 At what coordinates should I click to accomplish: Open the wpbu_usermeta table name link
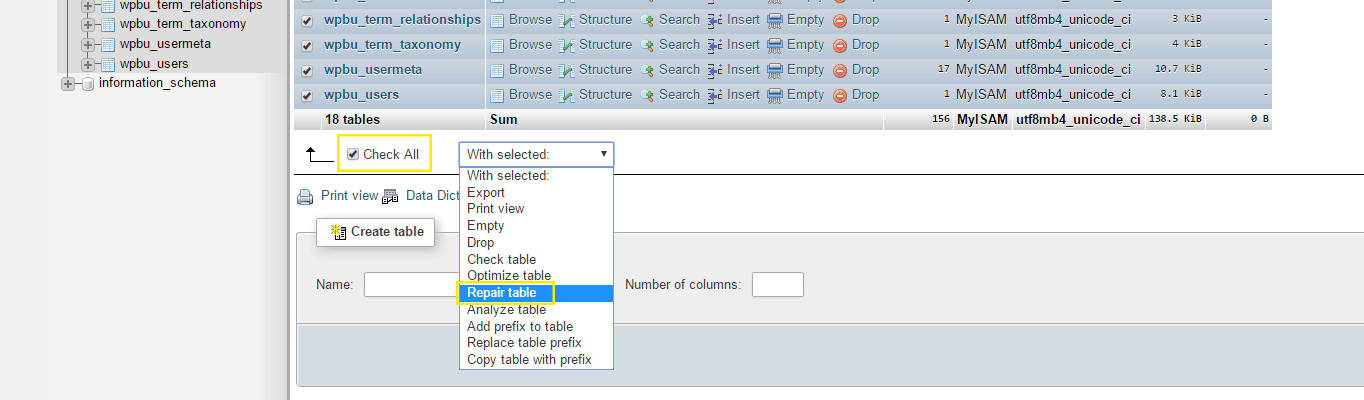coord(373,70)
